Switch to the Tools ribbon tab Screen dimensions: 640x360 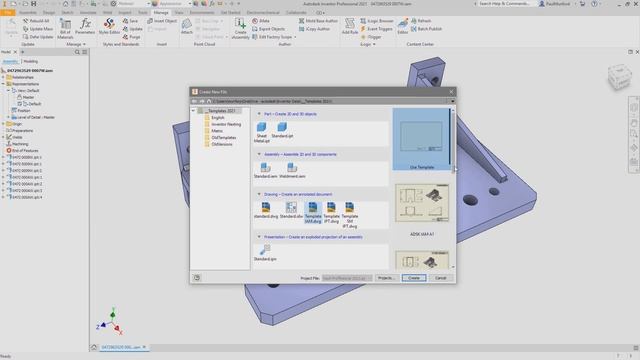142,13
